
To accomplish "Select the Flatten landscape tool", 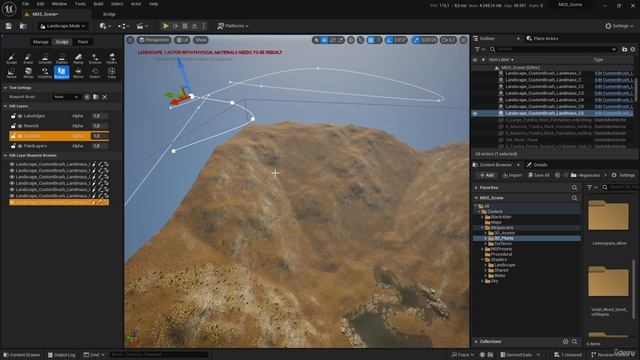I will [62, 58].
